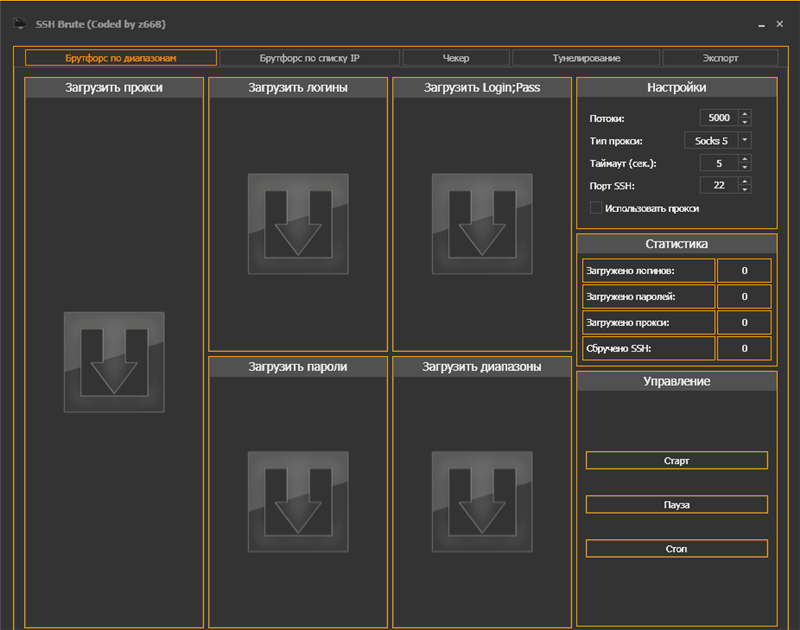The width and height of the screenshot is (800, 630).
Task: Enable the 'Использовать прокси' checkbox
Action: click(x=596, y=208)
